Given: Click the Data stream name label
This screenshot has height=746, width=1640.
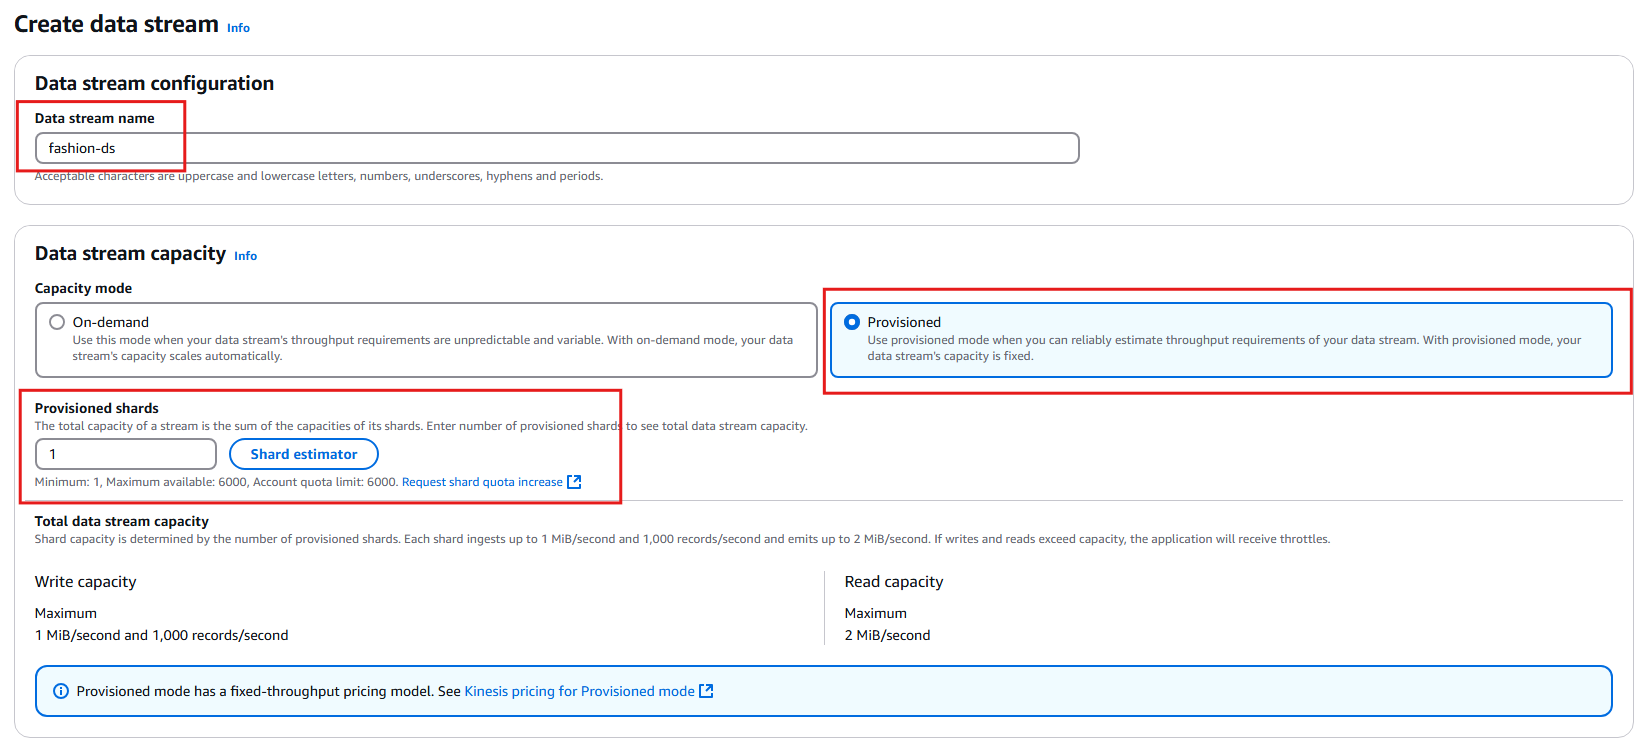Looking at the screenshot, I should 95,118.
